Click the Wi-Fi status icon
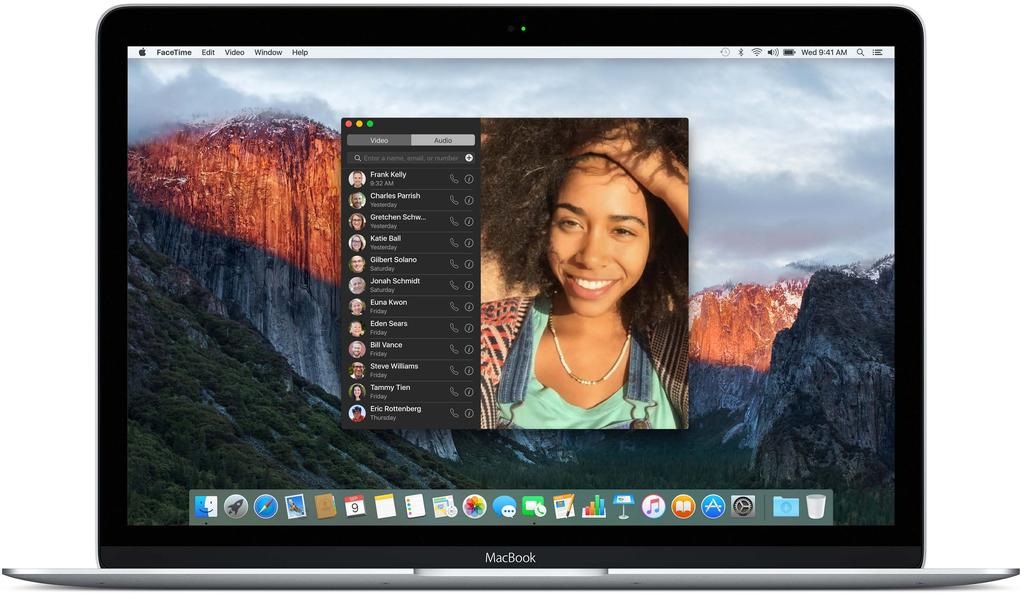 point(756,52)
